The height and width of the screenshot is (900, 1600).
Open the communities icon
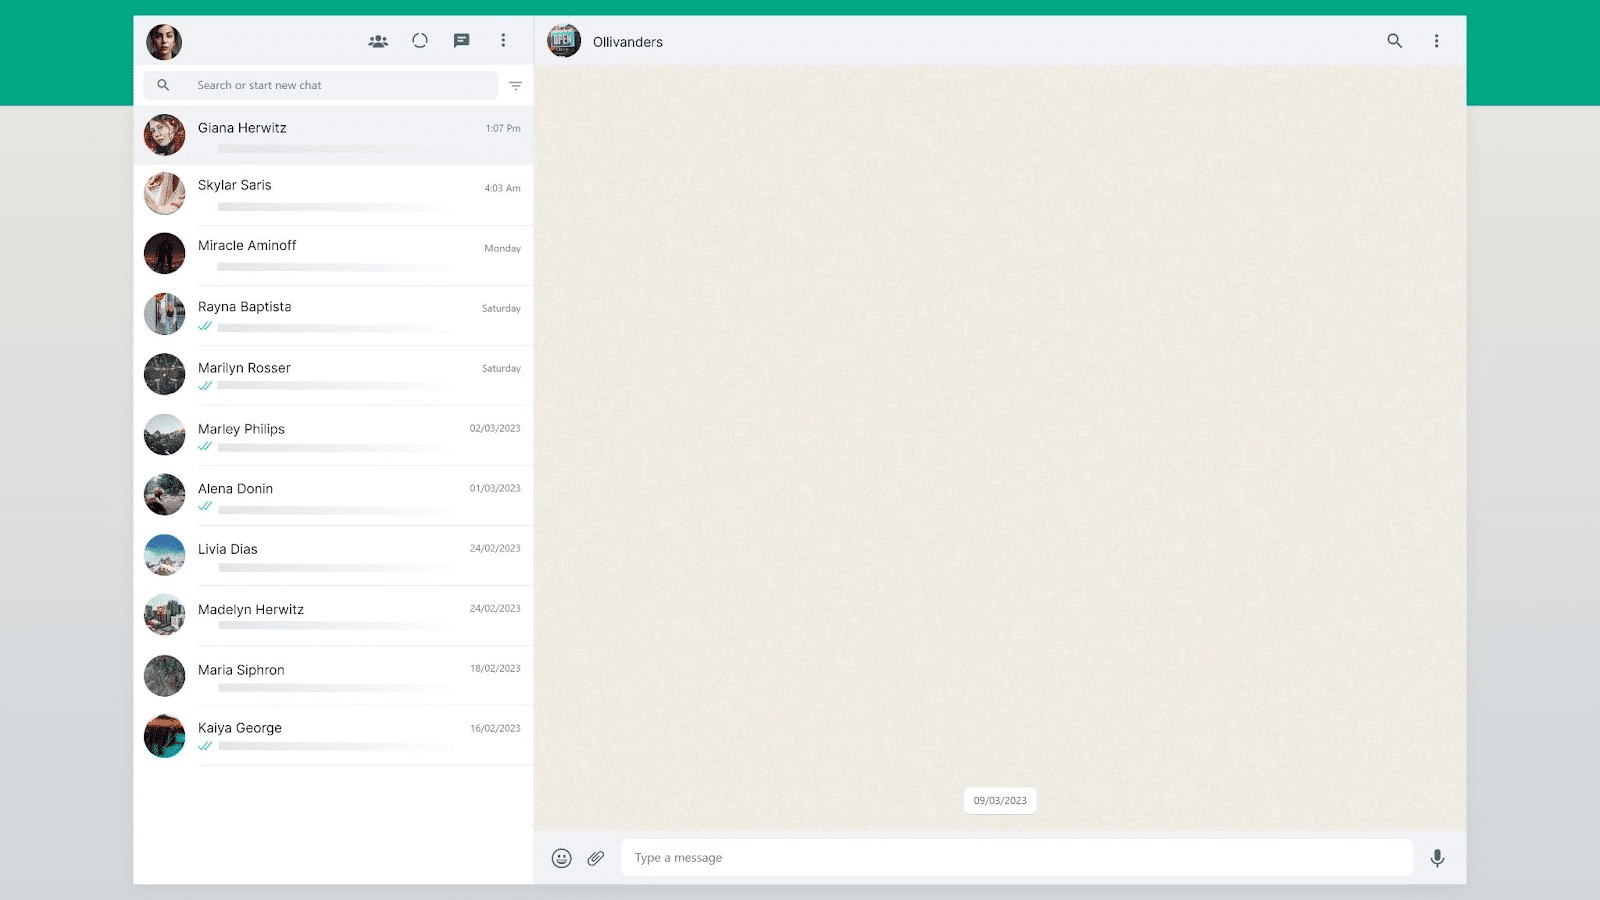(x=378, y=40)
